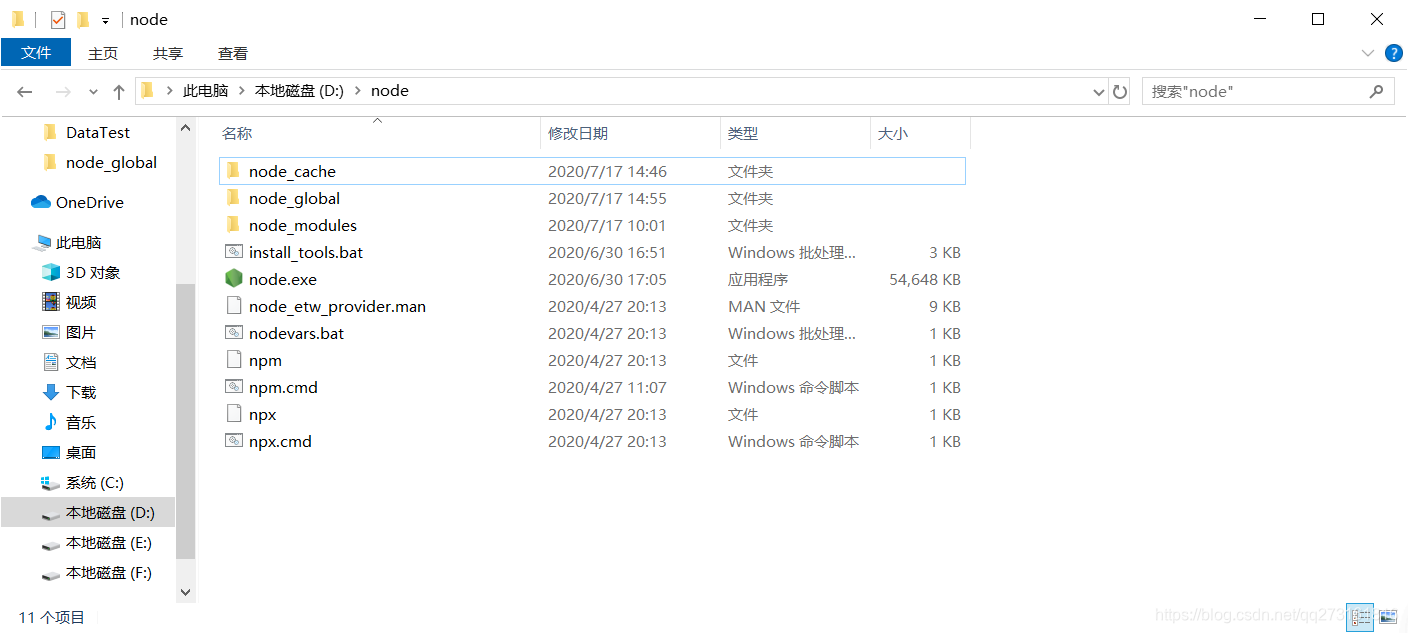This screenshot has height=633, width=1408.
Task: Switch to details view layout icon
Action: point(1361,618)
